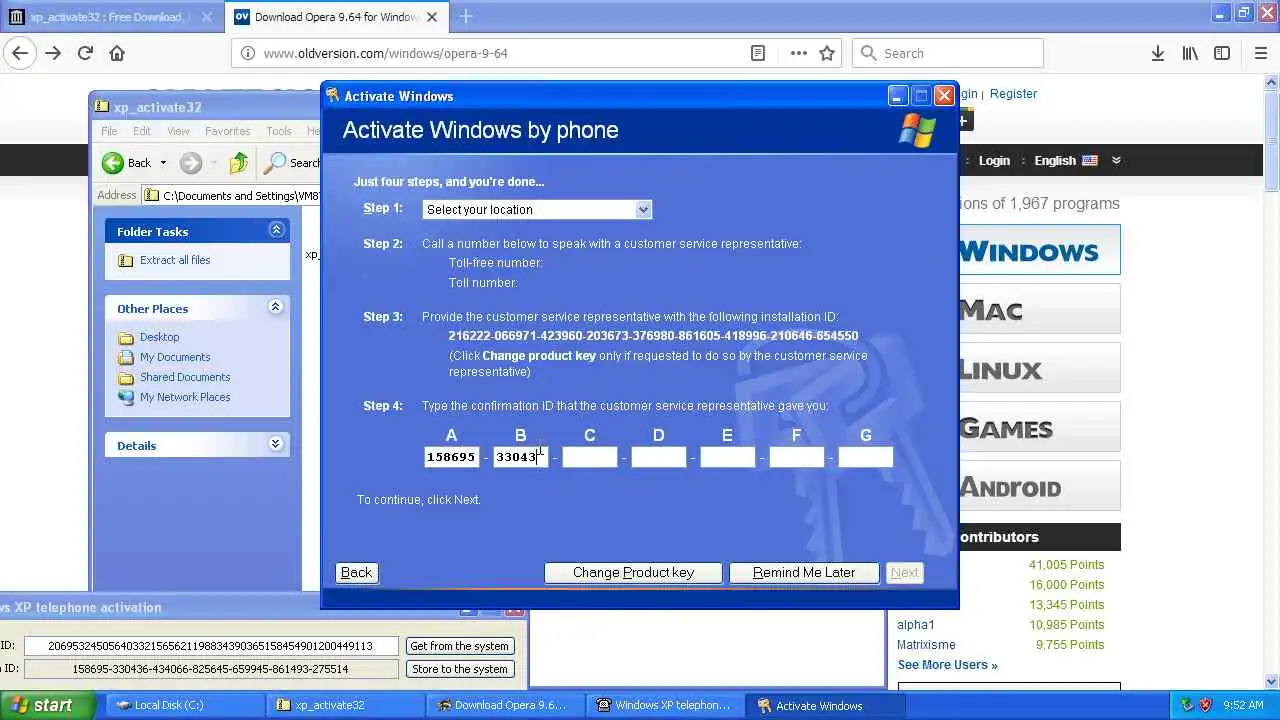Open Firefox downloads panel
Image resolution: width=1280 pixels, height=720 pixels.
(1158, 53)
